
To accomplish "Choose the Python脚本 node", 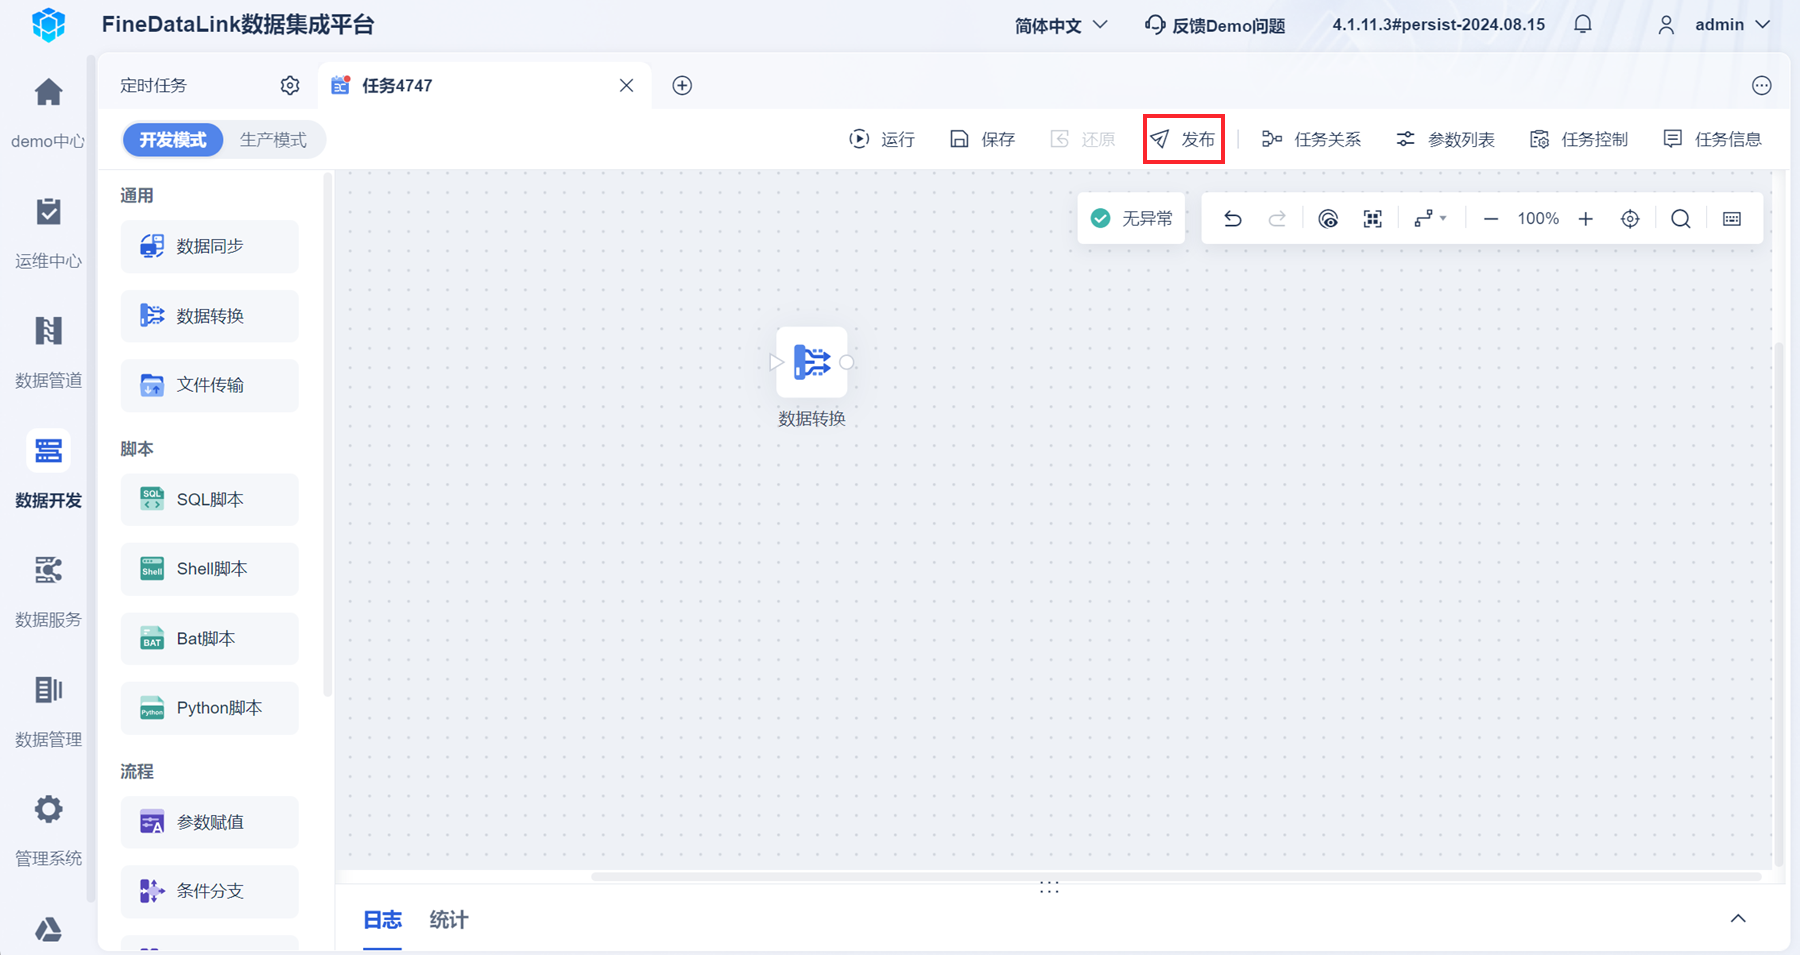I will coord(210,708).
